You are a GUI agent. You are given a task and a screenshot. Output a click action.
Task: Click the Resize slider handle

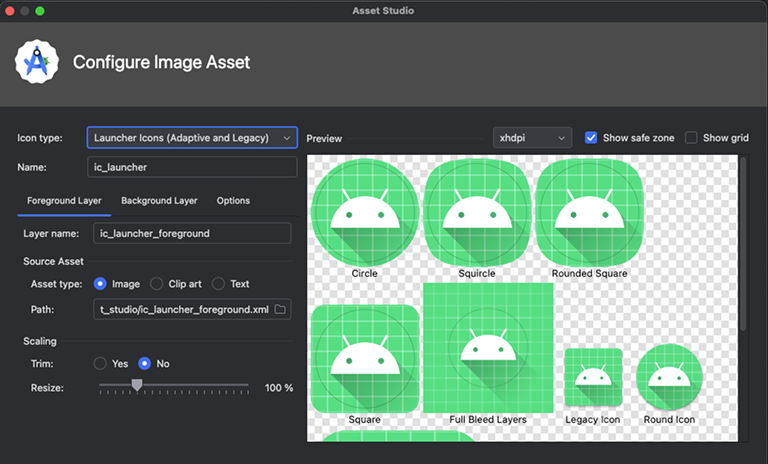tap(137, 385)
